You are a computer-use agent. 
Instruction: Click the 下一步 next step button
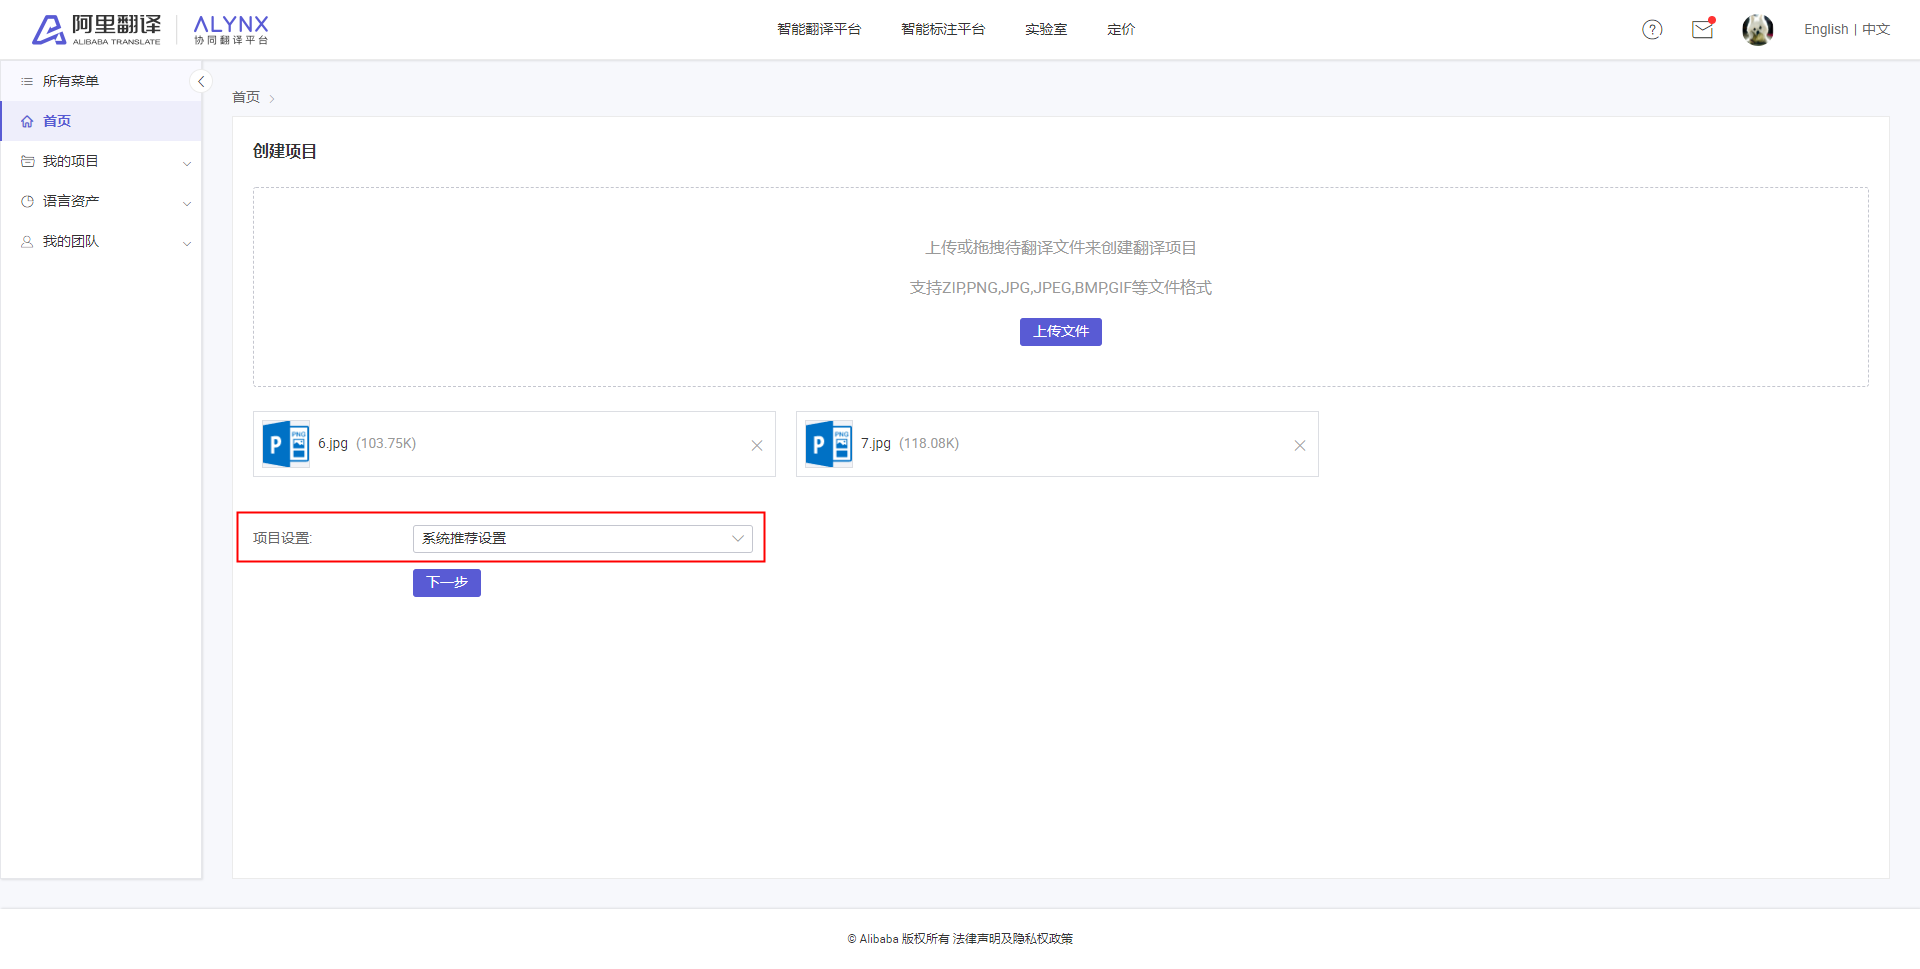(447, 583)
